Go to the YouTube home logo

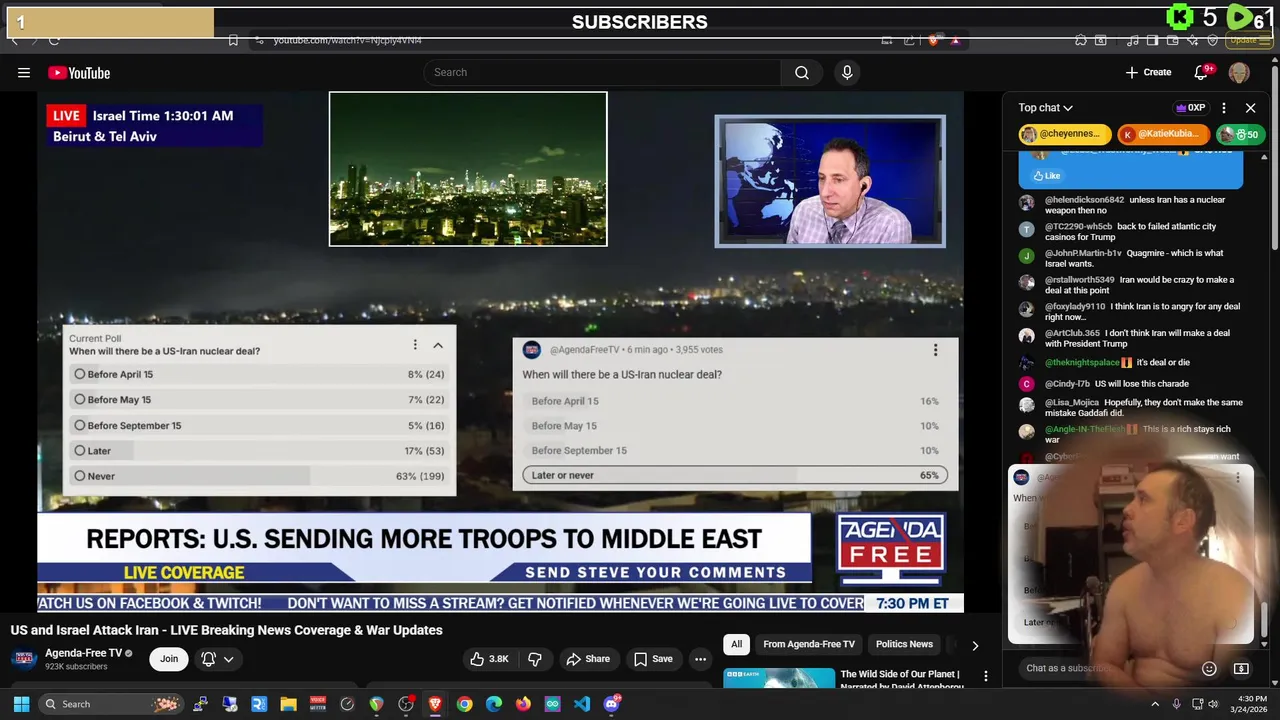79,73
